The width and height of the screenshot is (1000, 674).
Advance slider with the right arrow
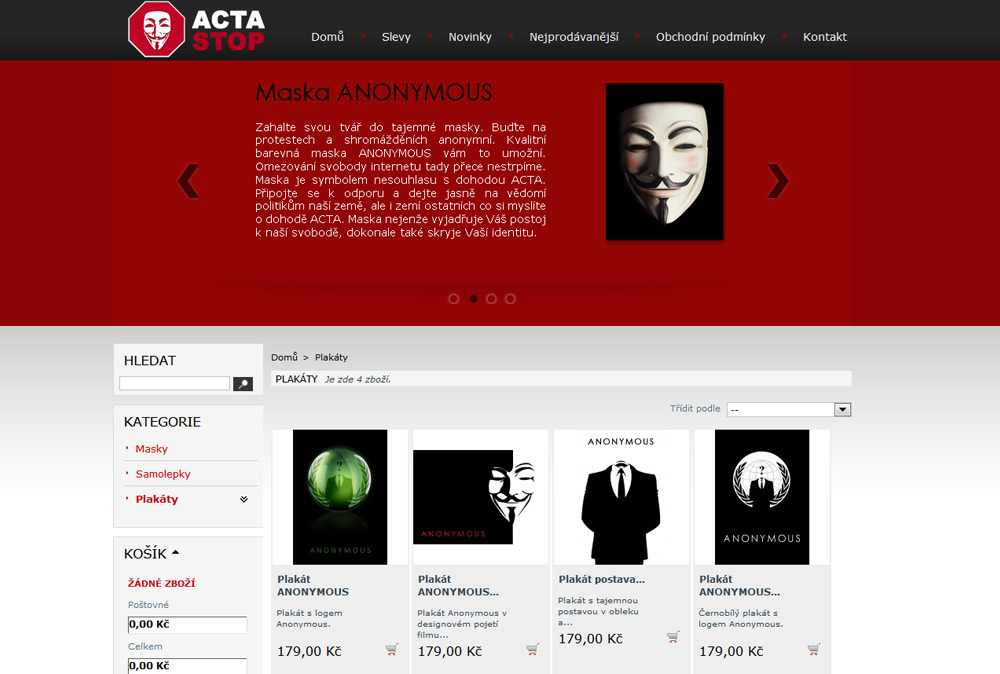point(777,181)
